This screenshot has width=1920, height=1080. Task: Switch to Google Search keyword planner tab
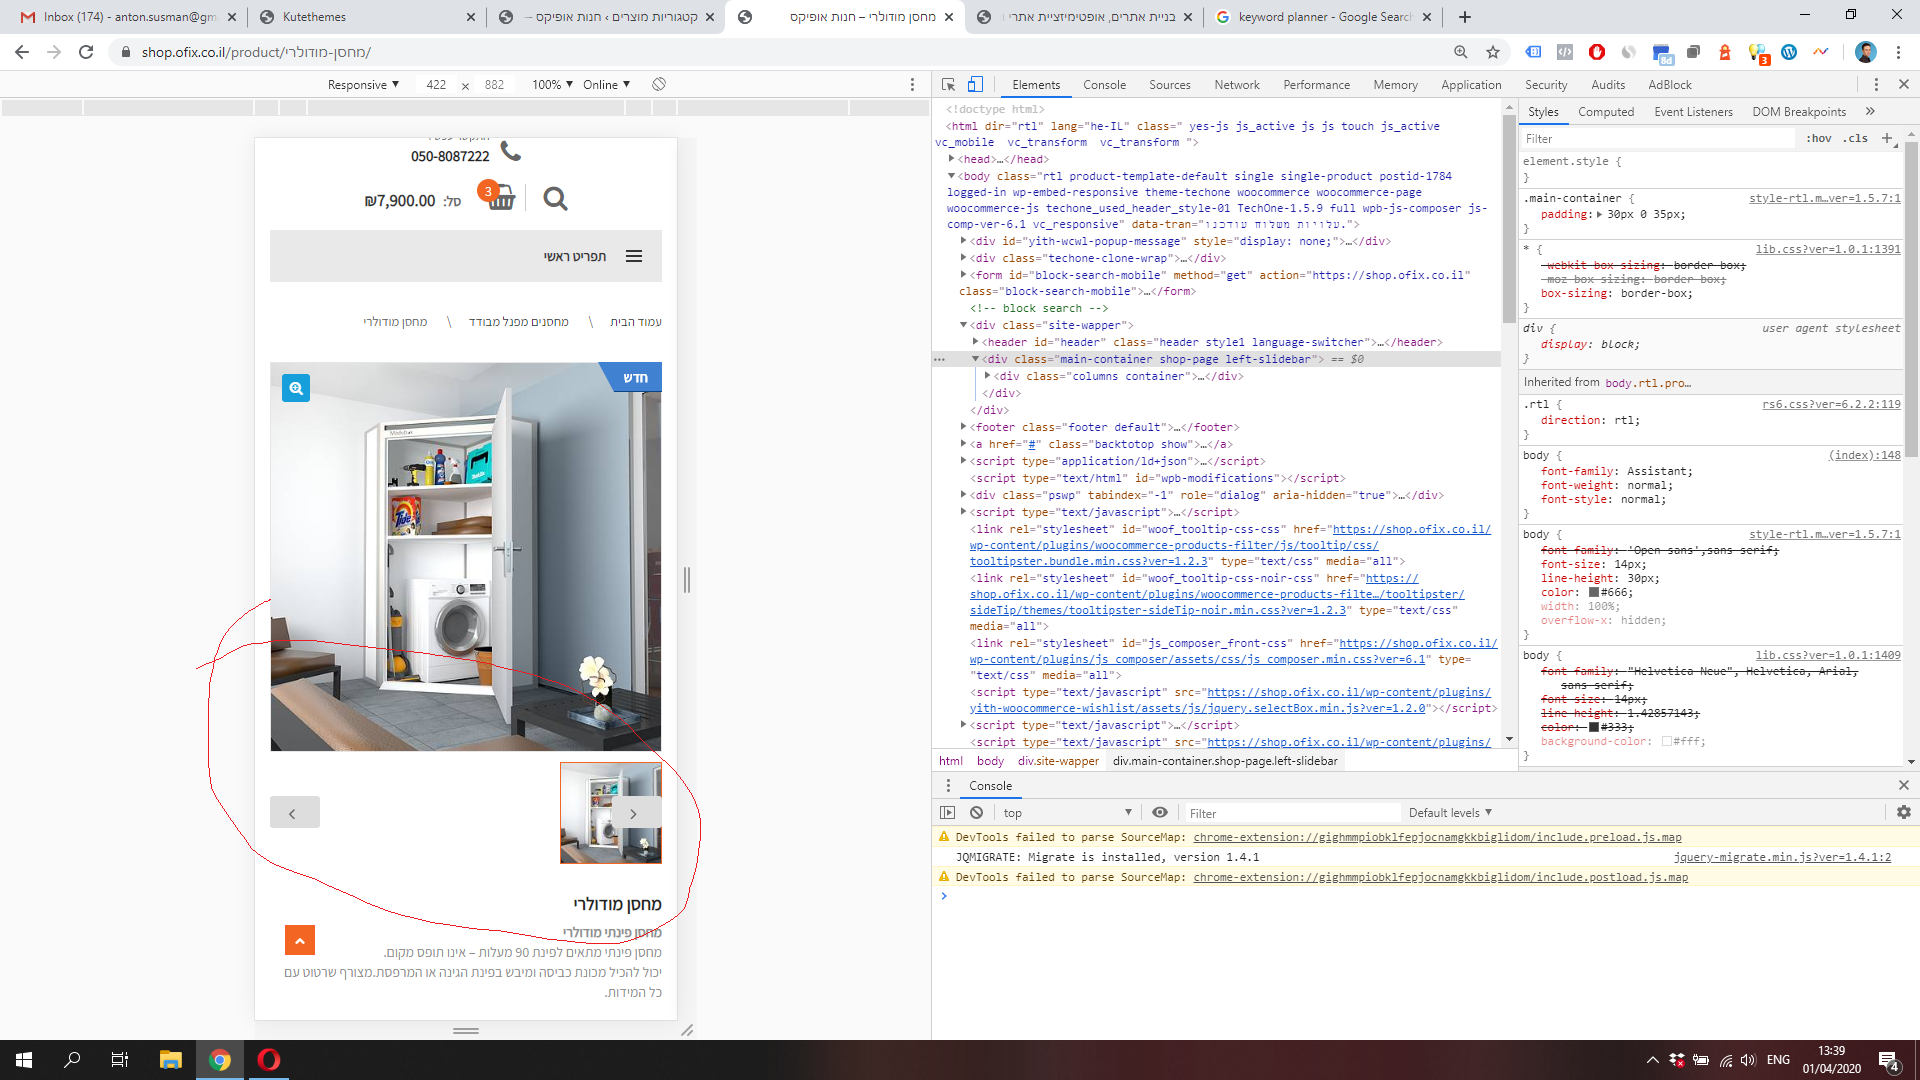pos(1325,17)
